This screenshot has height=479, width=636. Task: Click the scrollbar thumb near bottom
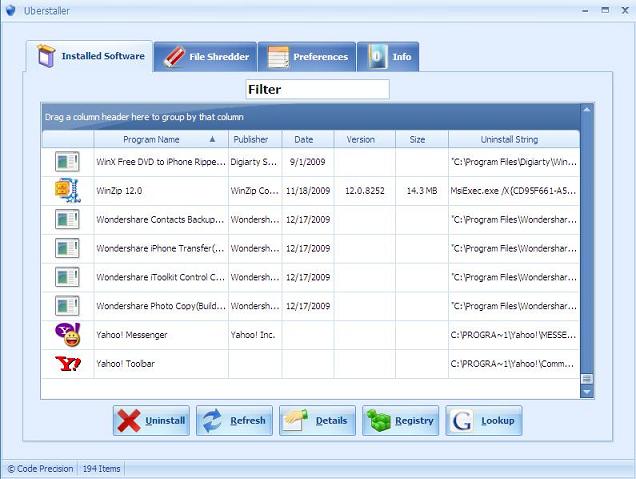click(x=587, y=379)
